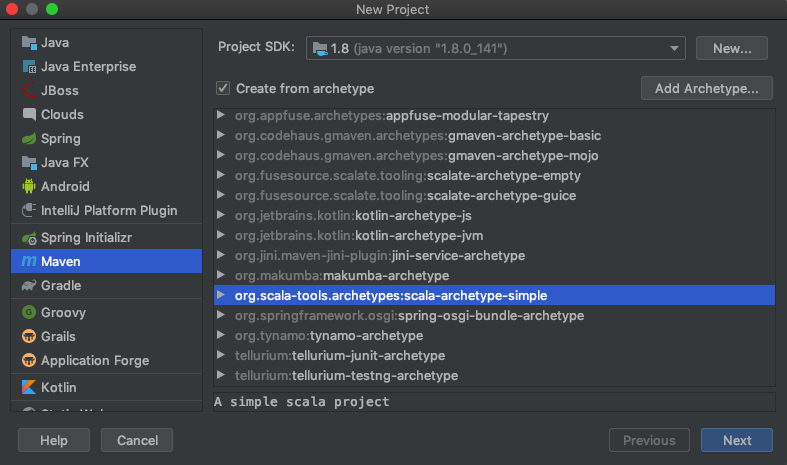
Task: Click the SDK folder icon in combo box
Action: [320, 49]
